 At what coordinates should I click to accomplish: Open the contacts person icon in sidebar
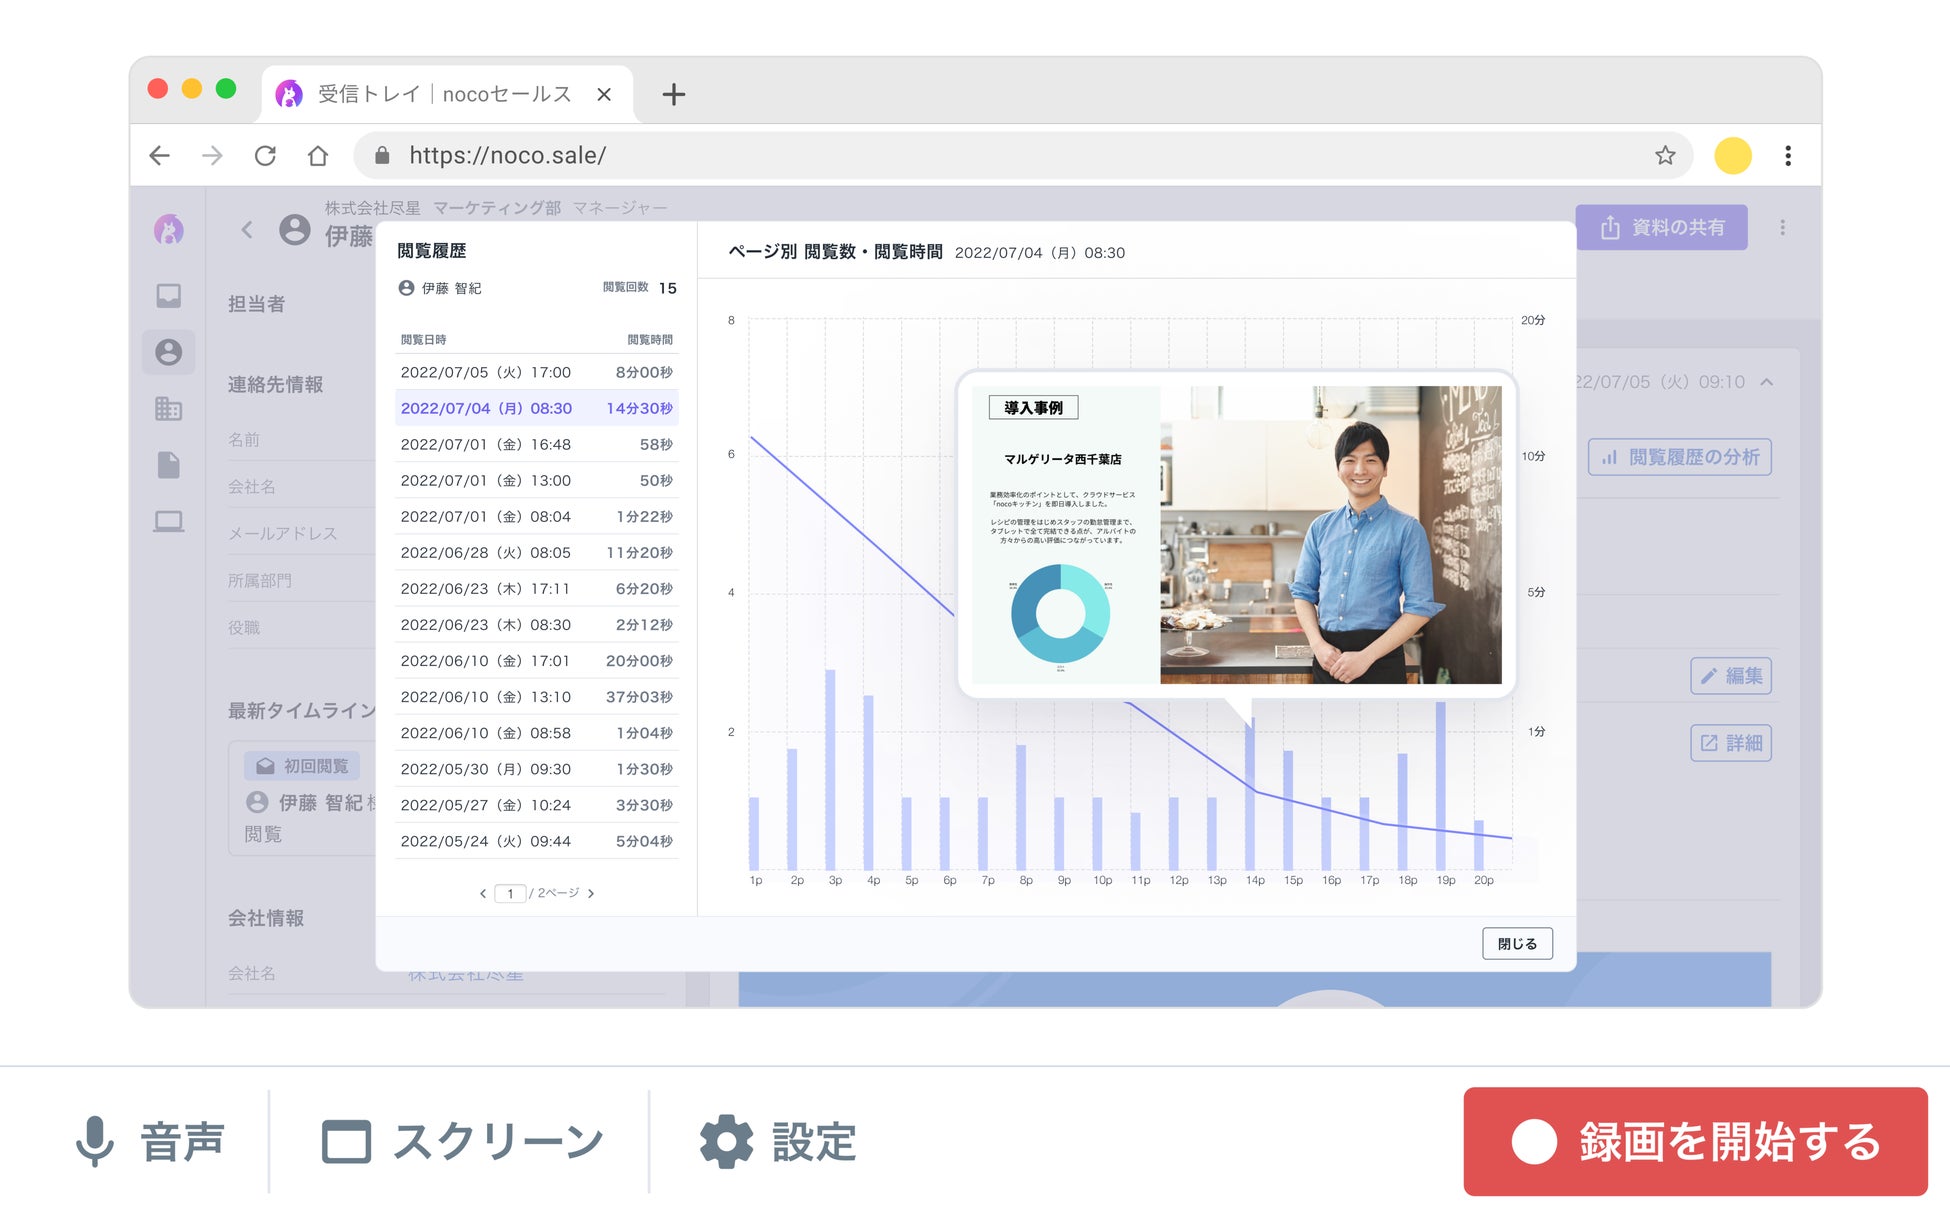168,352
